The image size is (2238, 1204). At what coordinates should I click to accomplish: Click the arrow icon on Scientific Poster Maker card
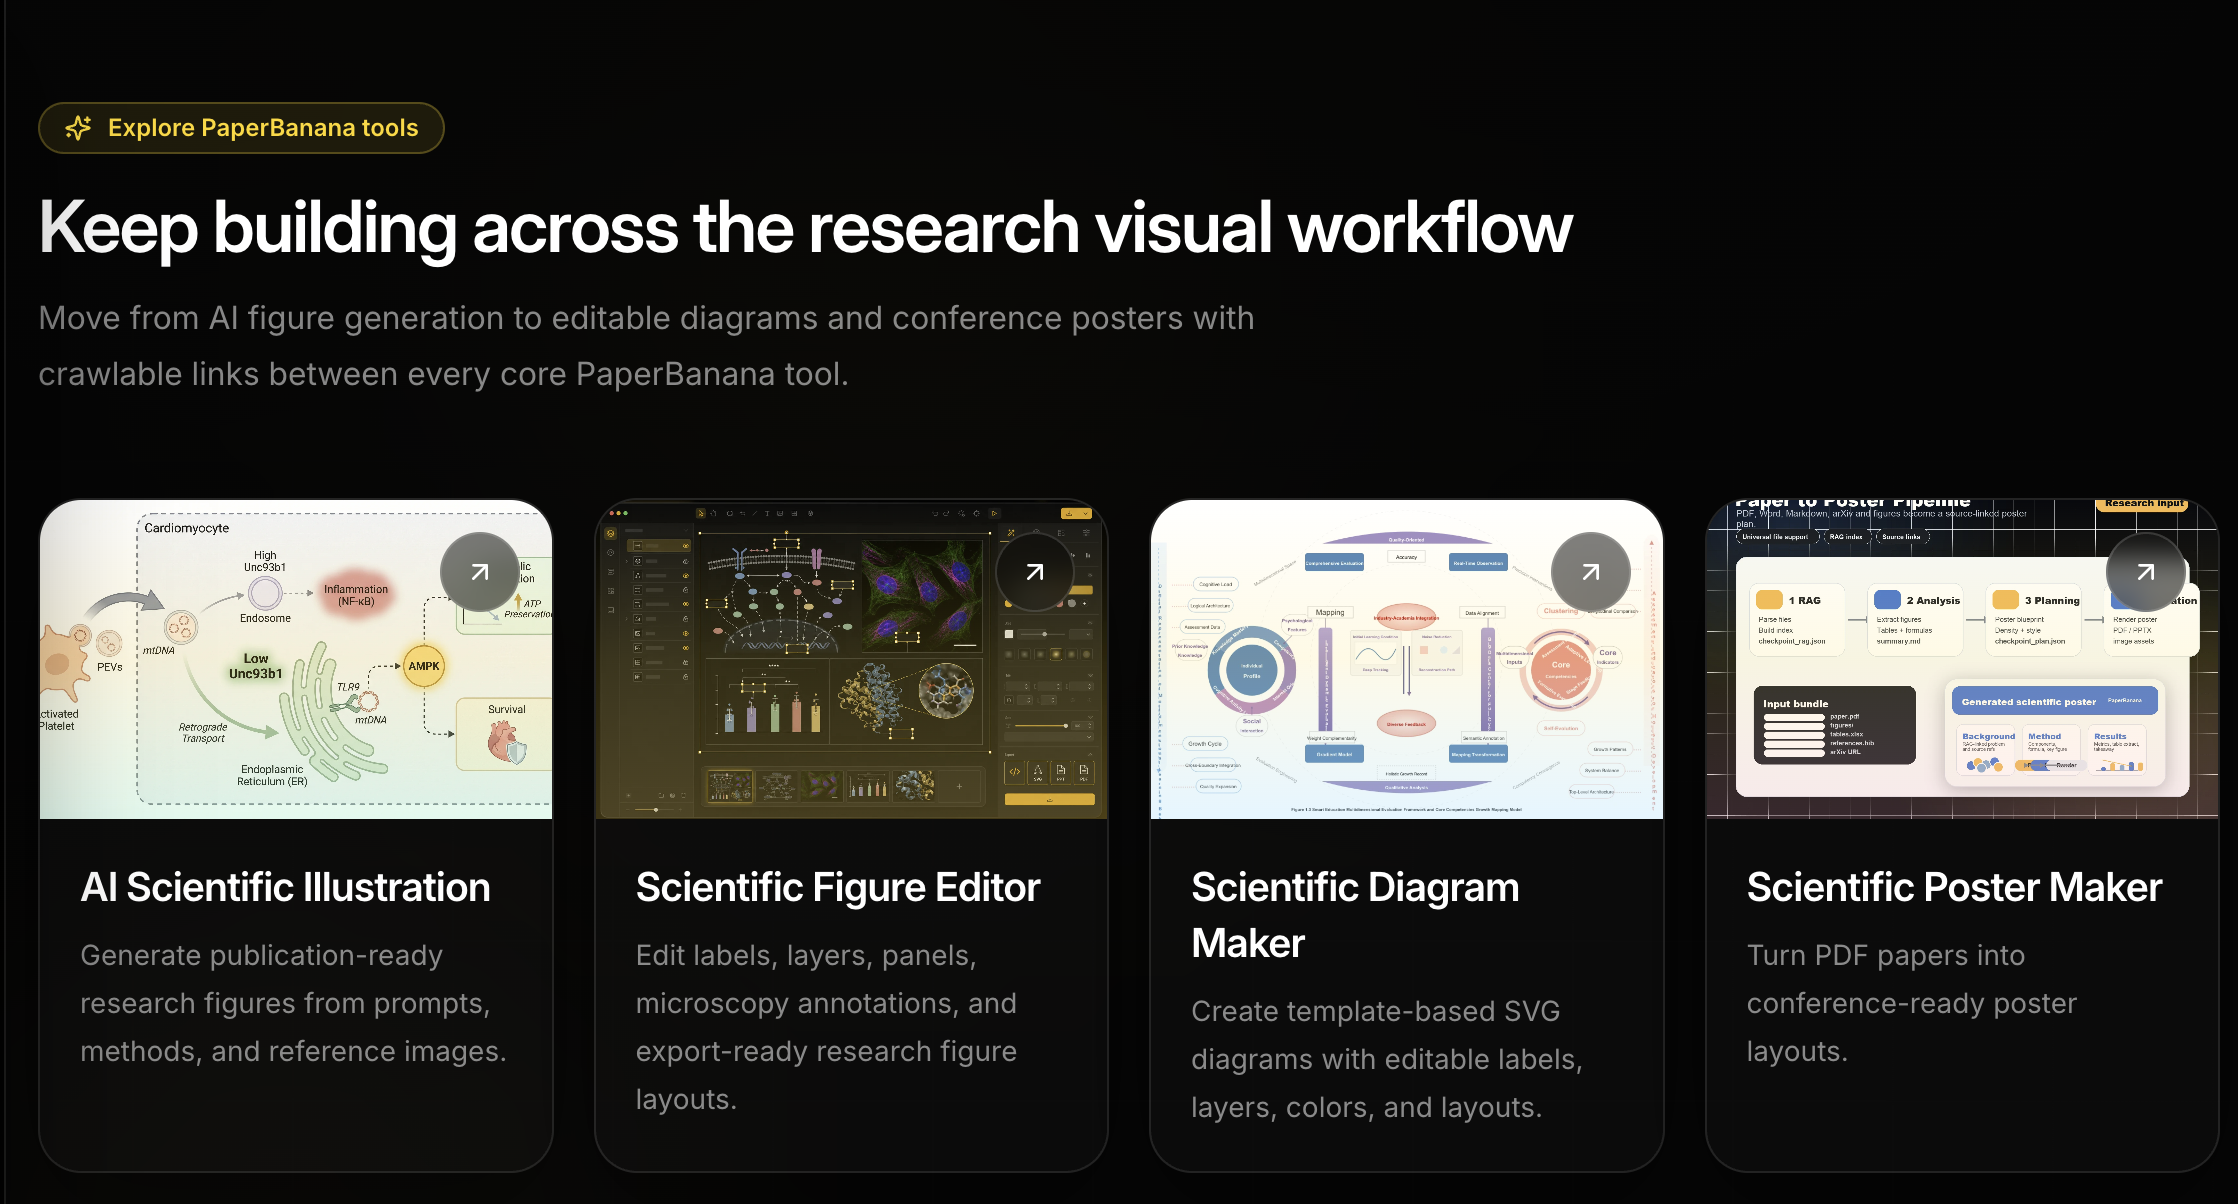point(2146,572)
